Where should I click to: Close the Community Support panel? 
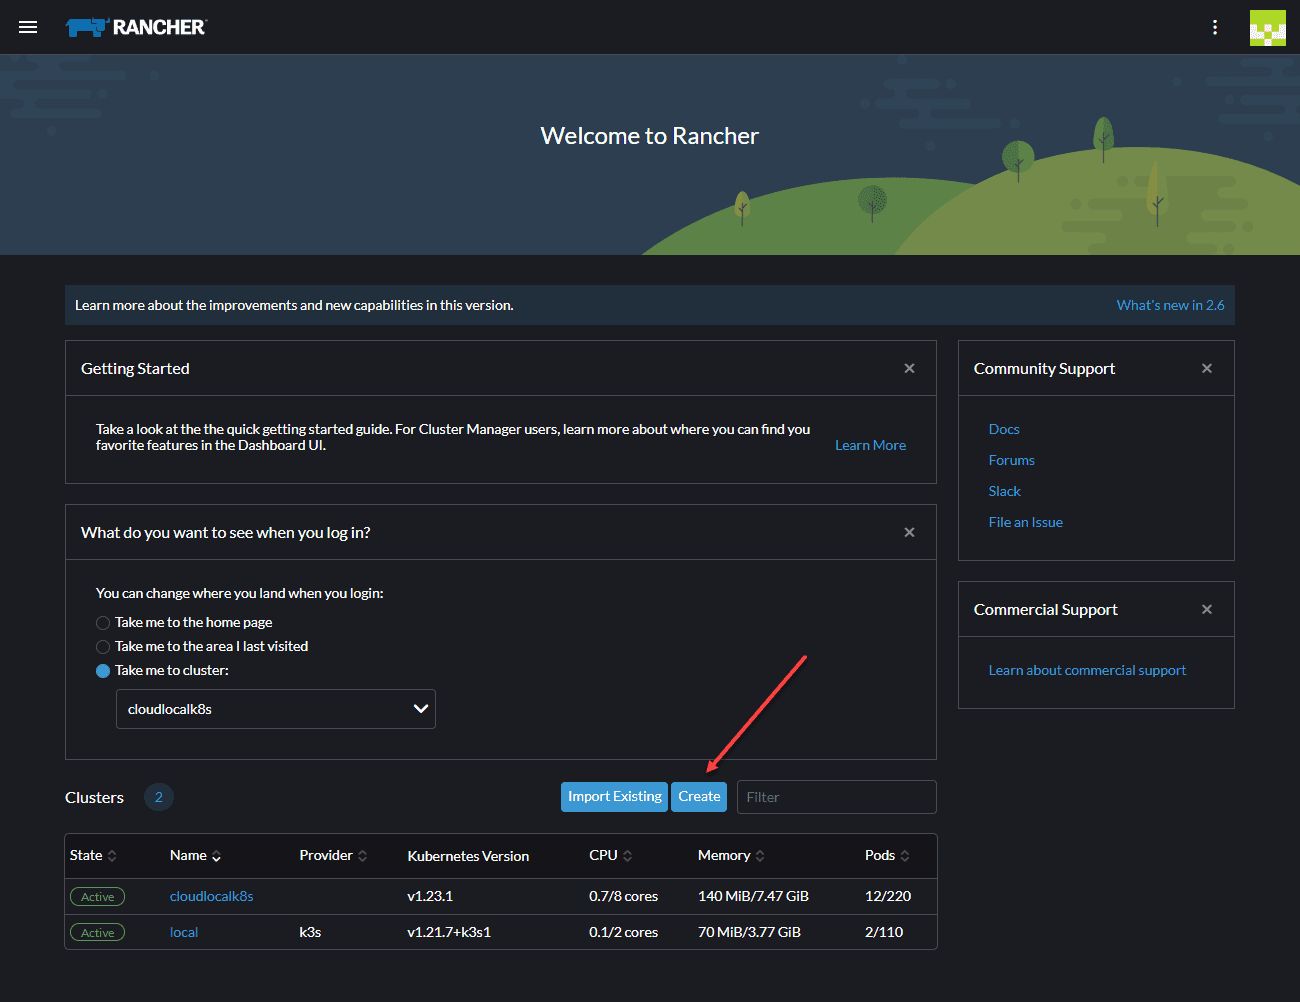click(1206, 368)
